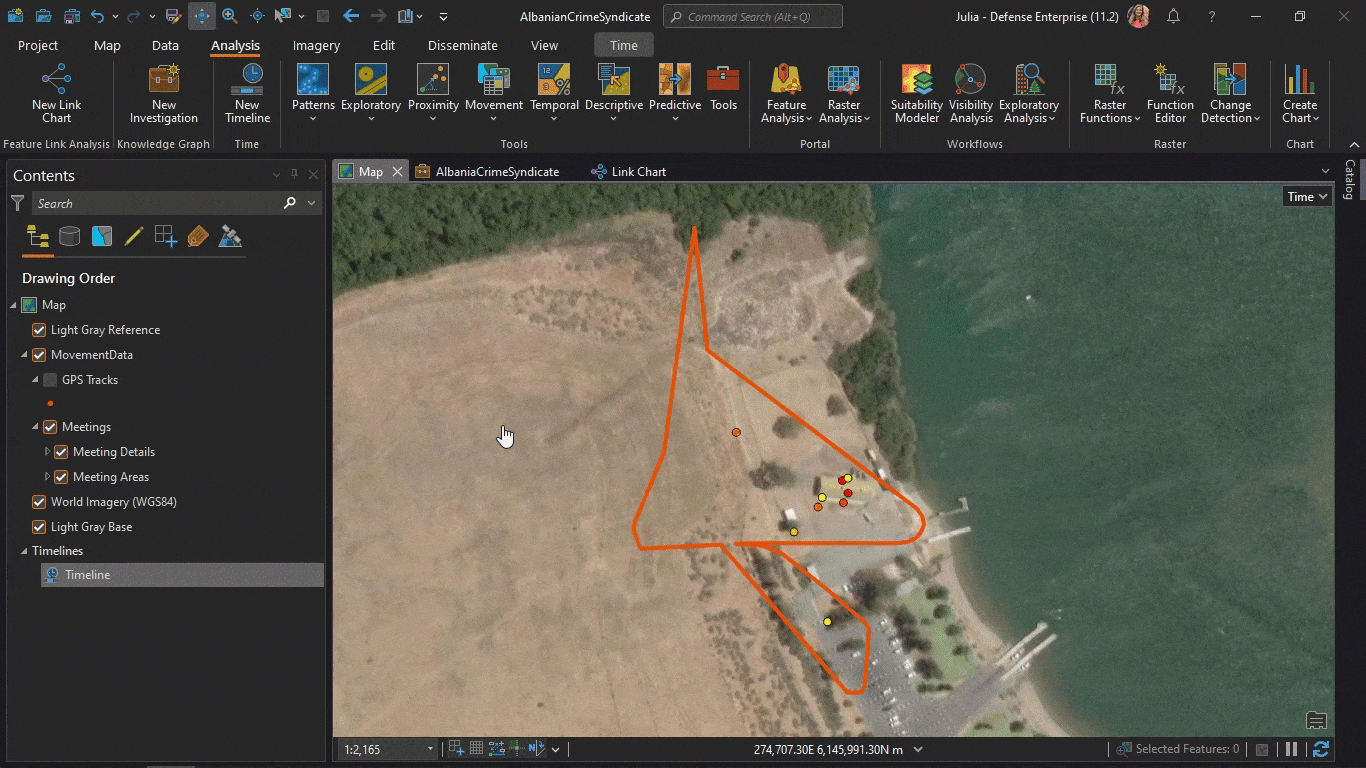Open the map pop-up notifications icon
Viewport: 1366px width, 768px height.
1317,720
